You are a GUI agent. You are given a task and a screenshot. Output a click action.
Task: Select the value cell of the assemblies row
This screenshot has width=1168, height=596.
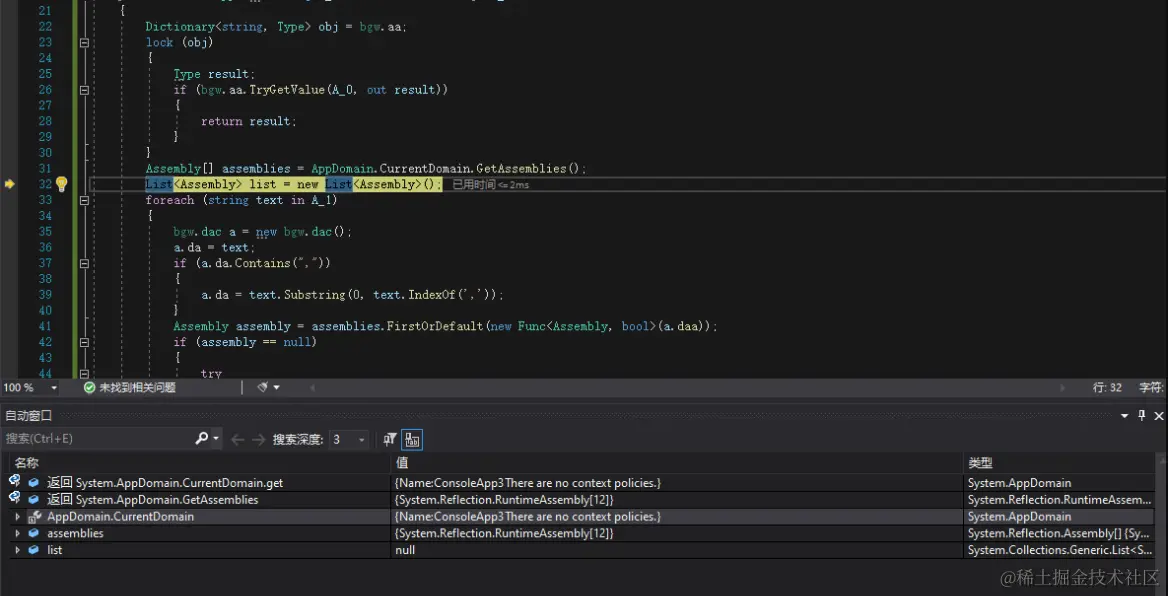(676, 533)
